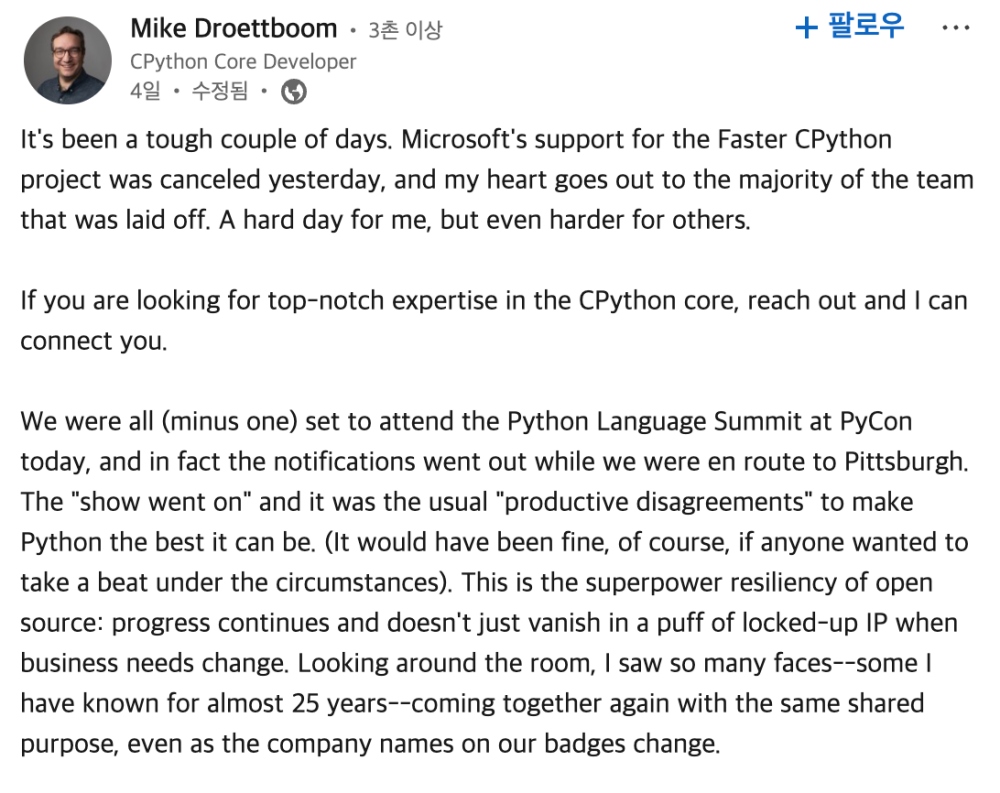
Task: Open the three-dot more options menu
Action: 955,28
